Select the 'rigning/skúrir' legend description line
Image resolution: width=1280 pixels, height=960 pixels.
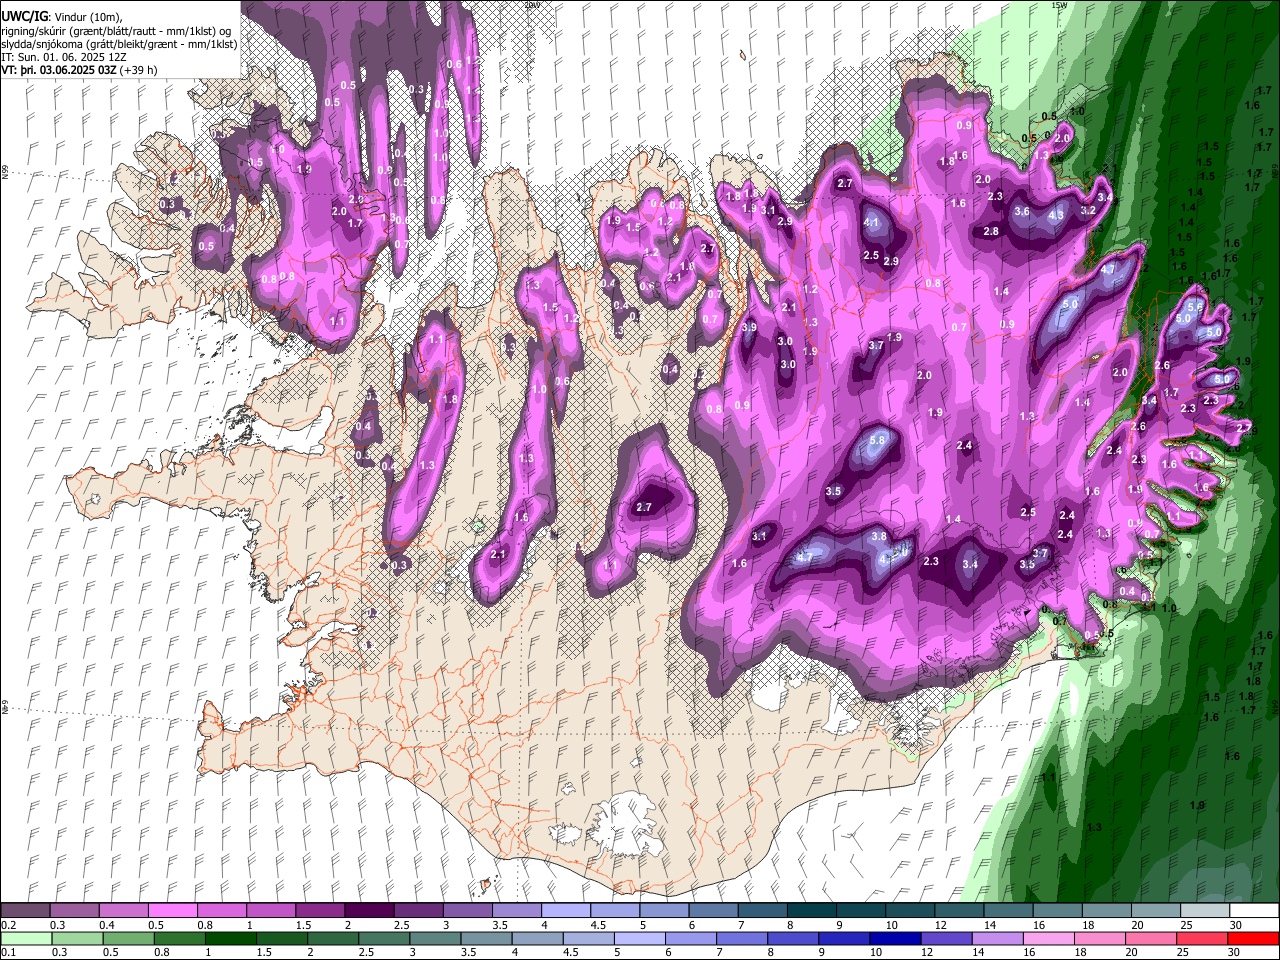pyautogui.click(x=117, y=31)
